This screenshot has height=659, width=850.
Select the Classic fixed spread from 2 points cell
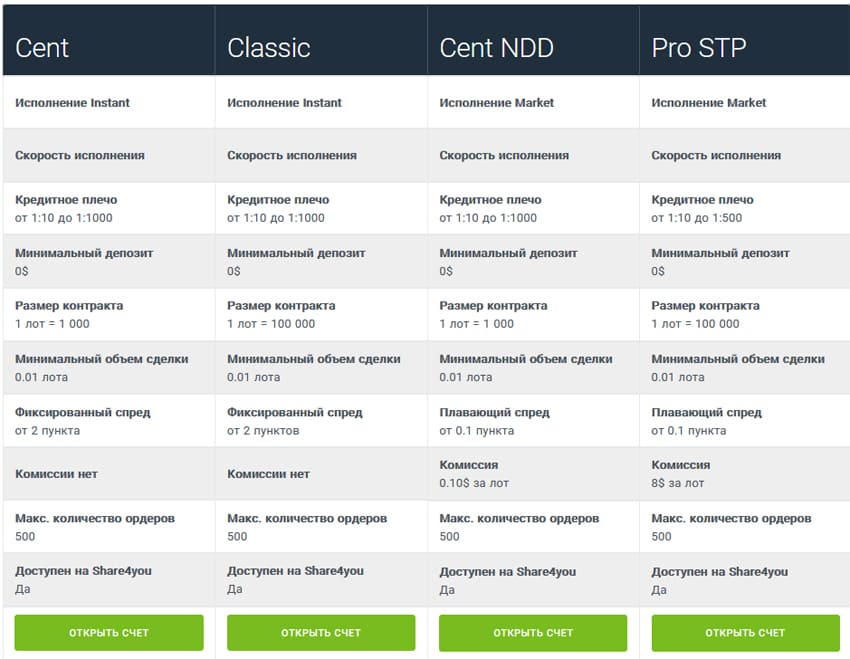tap(320, 421)
